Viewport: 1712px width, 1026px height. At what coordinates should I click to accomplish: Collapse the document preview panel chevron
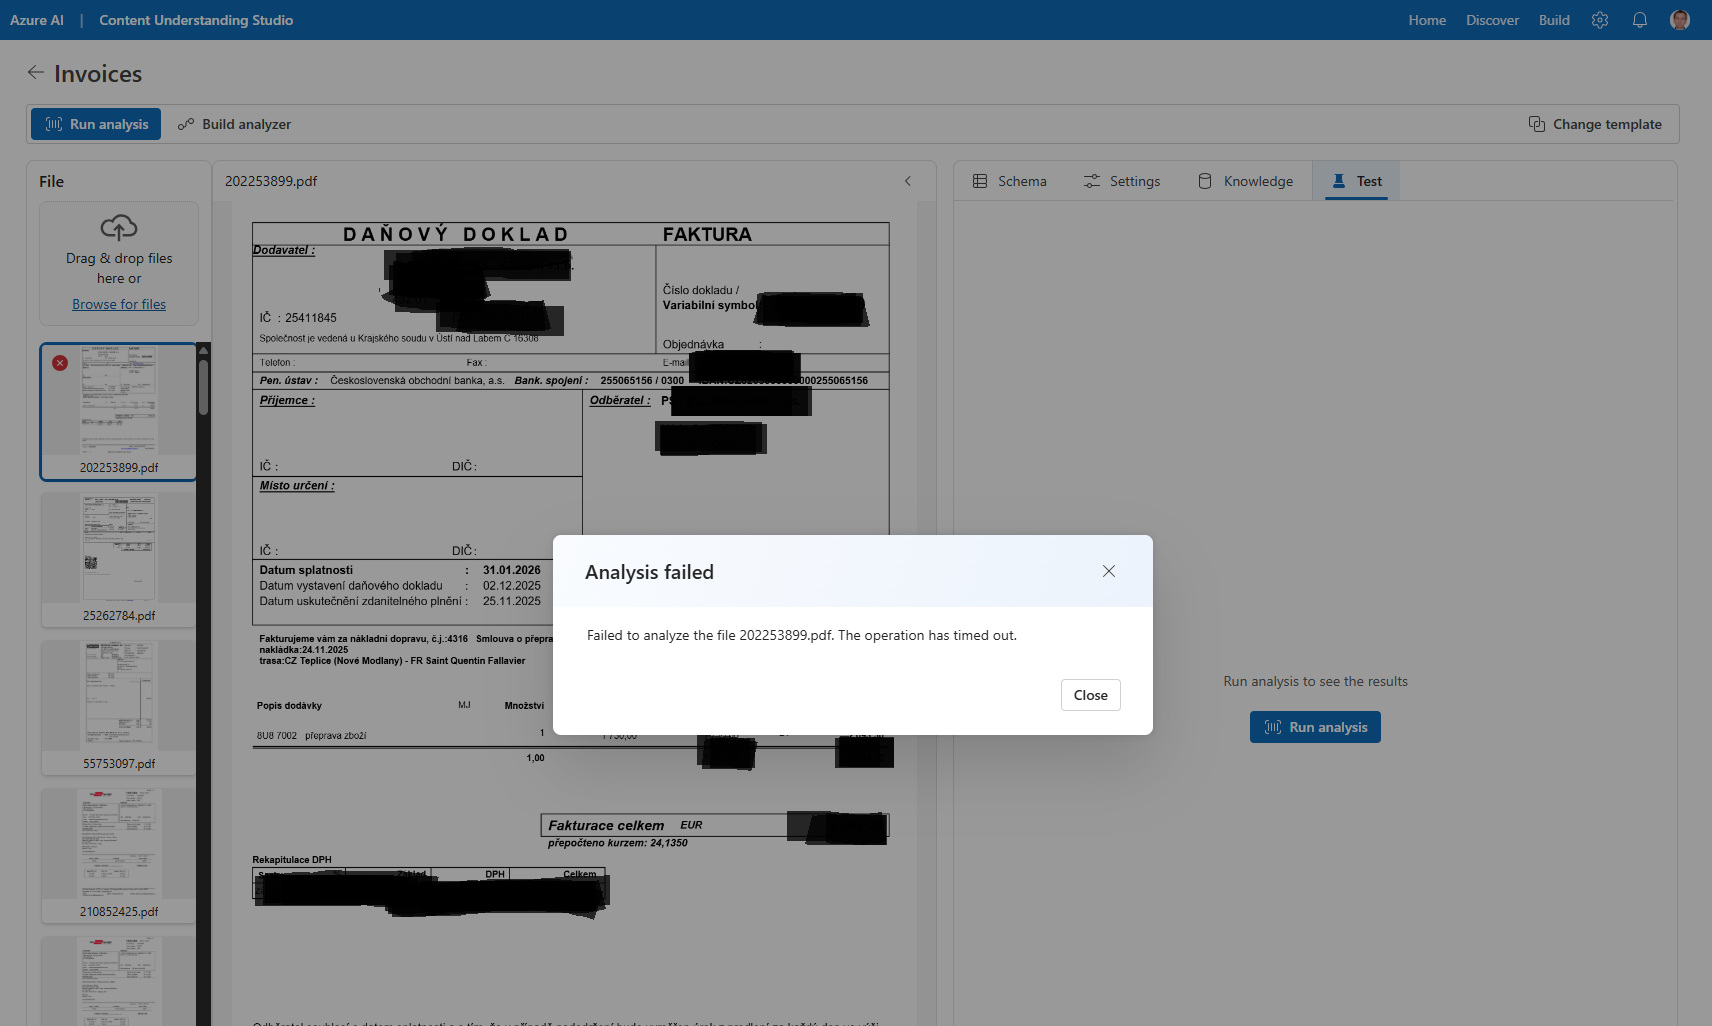[908, 181]
